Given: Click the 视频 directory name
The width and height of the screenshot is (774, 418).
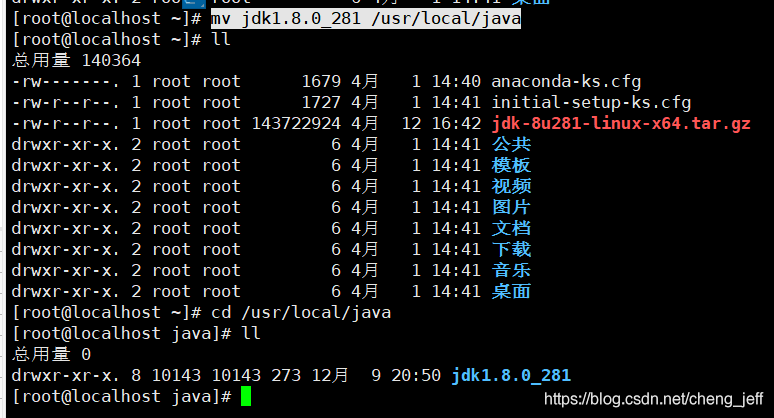Looking at the screenshot, I should [511, 187].
